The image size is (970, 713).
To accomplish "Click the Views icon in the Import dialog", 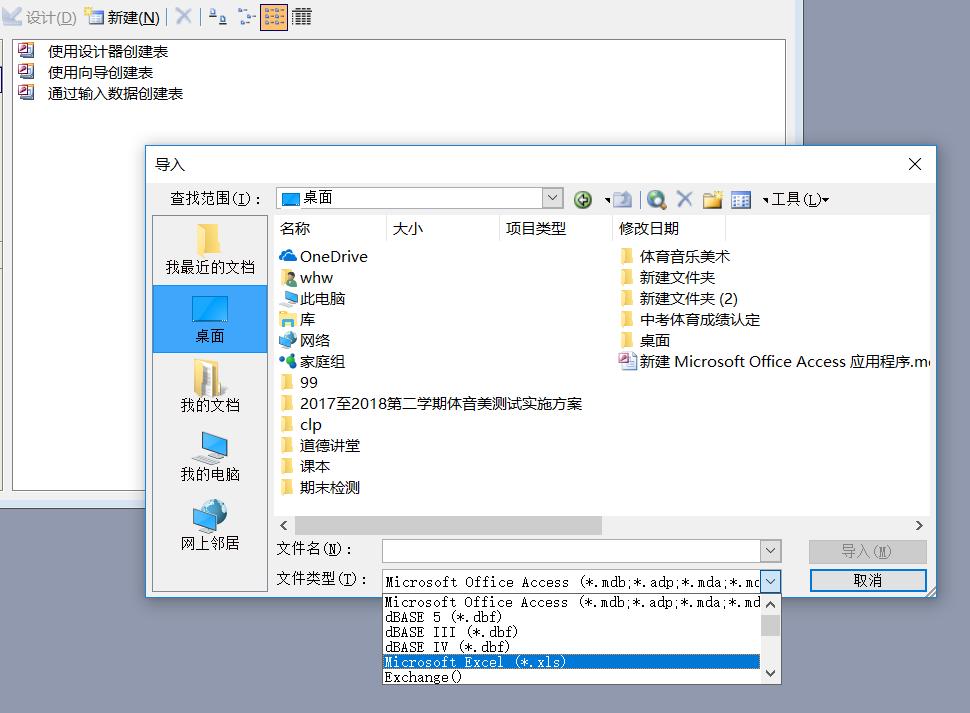I will click(x=740, y=199).
